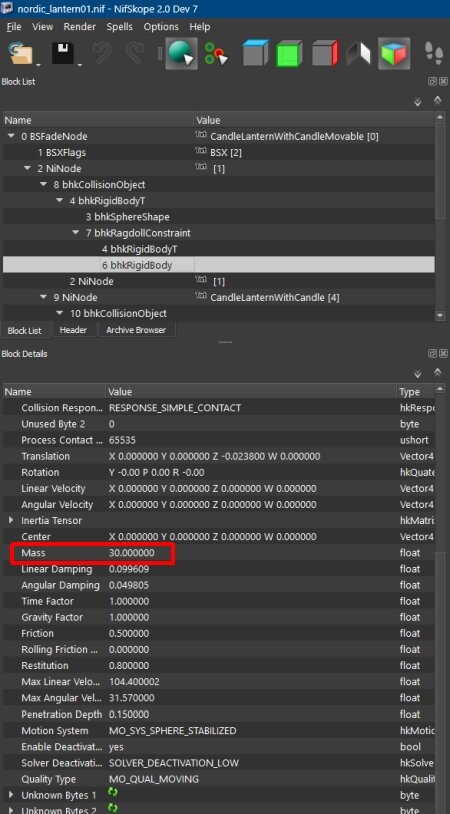450x814 pixels.
Task: Click the Undo arrow icon
Action: coord(102,53)
